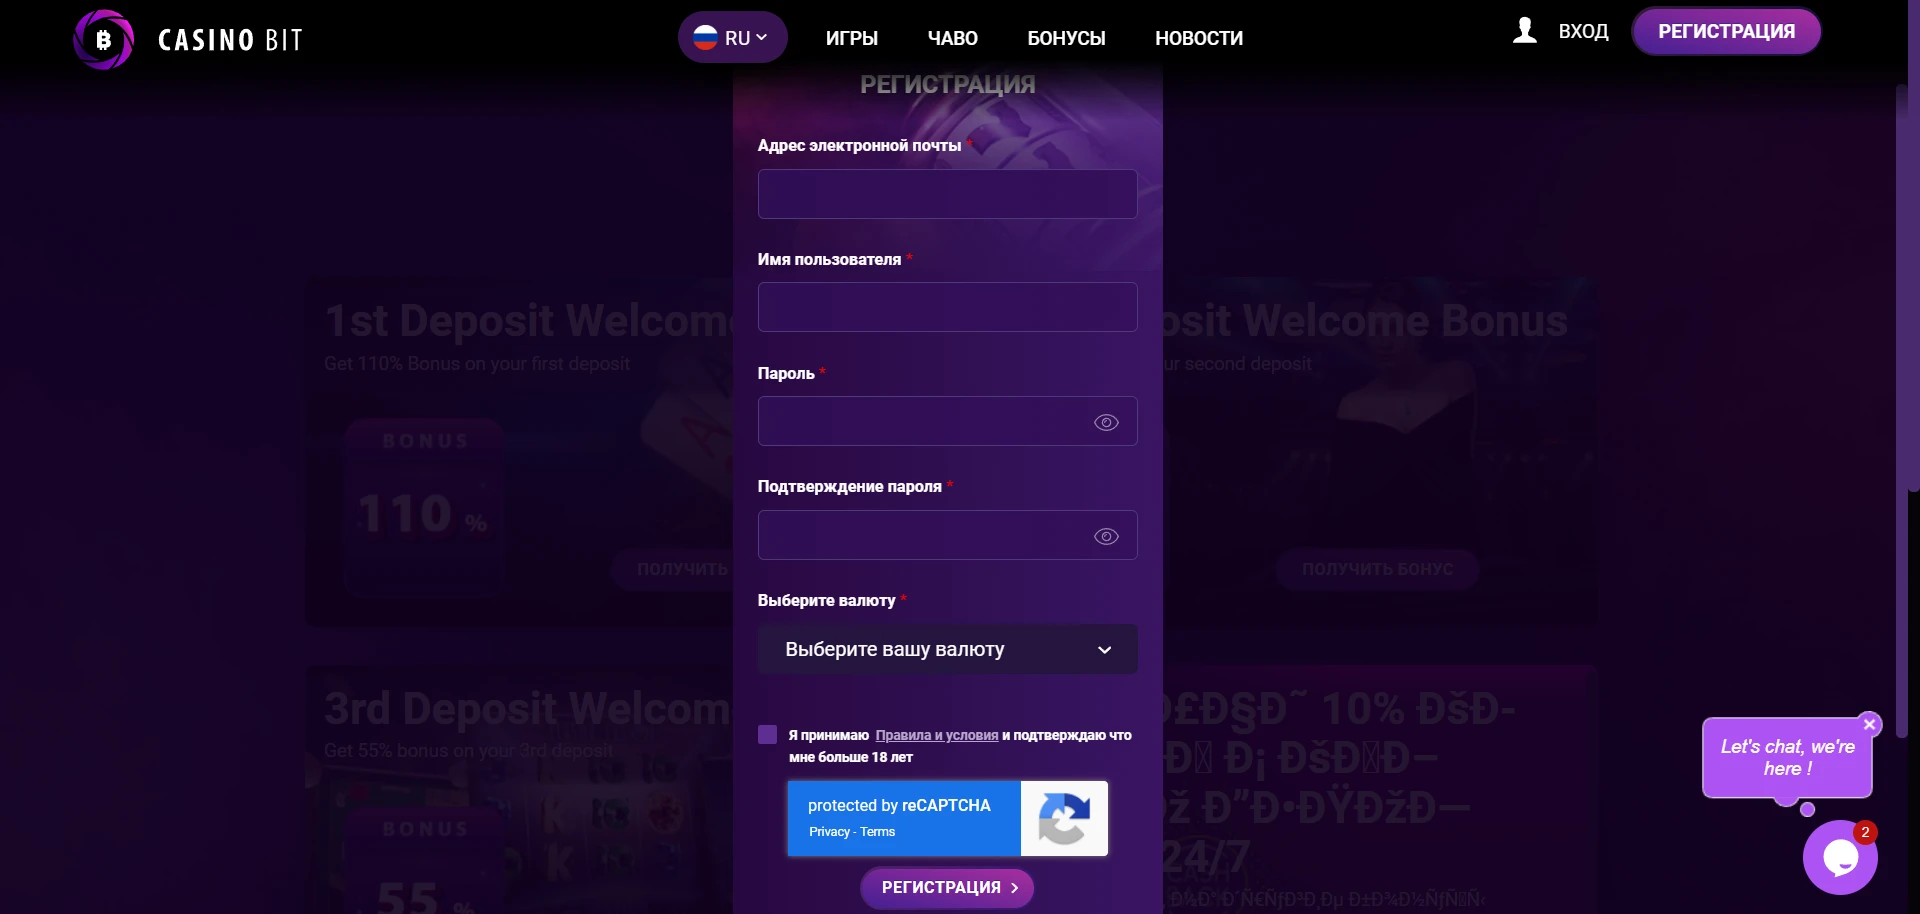The image size is (1920, 914).
Task: Click the 3rd Deposit Welcome bonus heading
Action: point(528,709)
